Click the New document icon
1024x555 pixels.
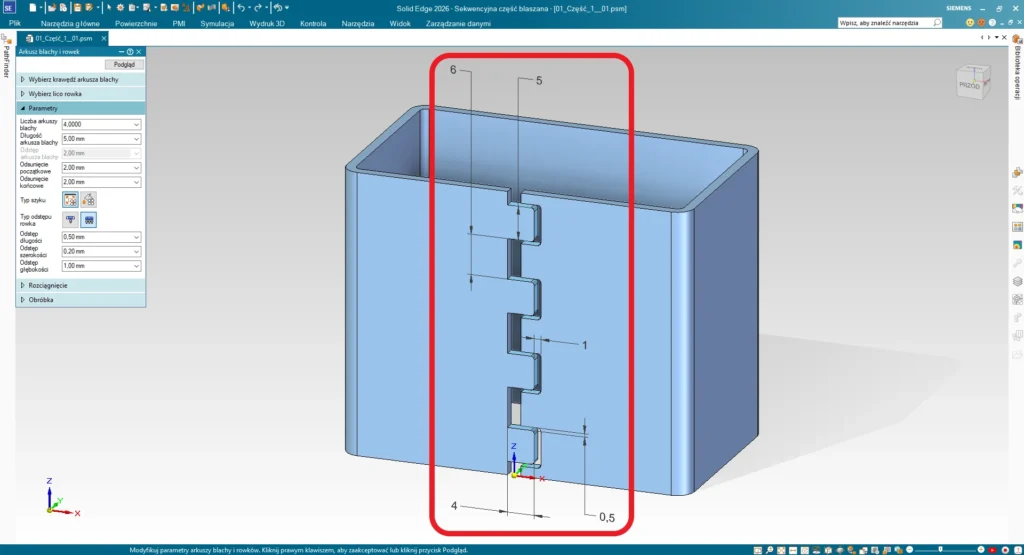(33, 8)
